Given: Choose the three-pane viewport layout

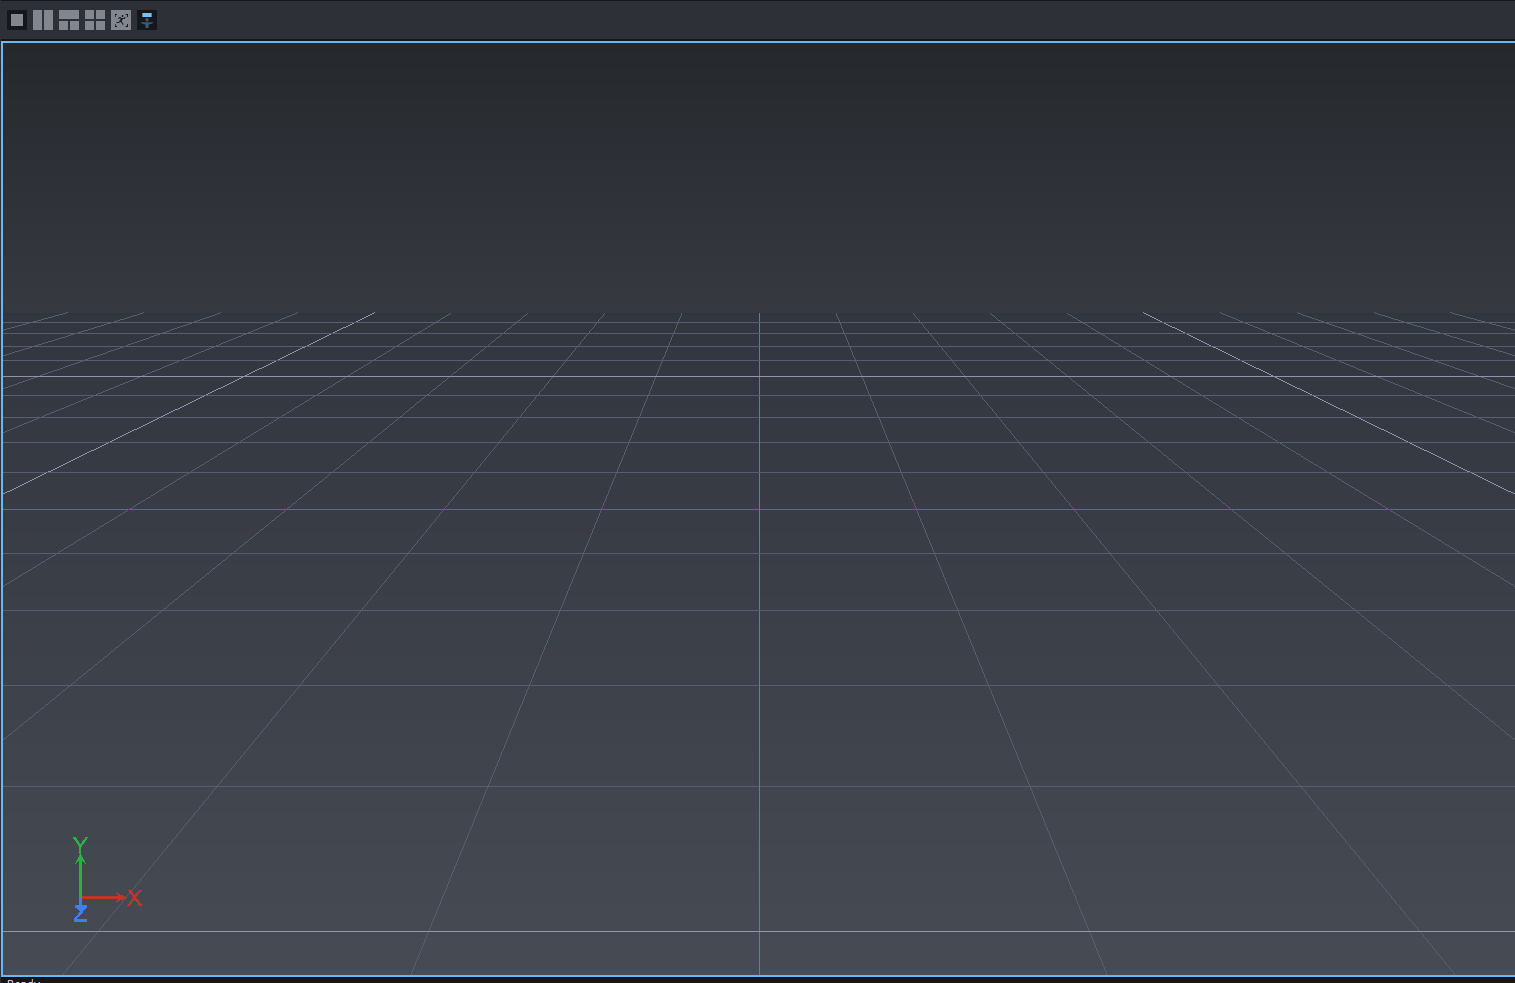Looking at the screenshot, I should (69, 20).
